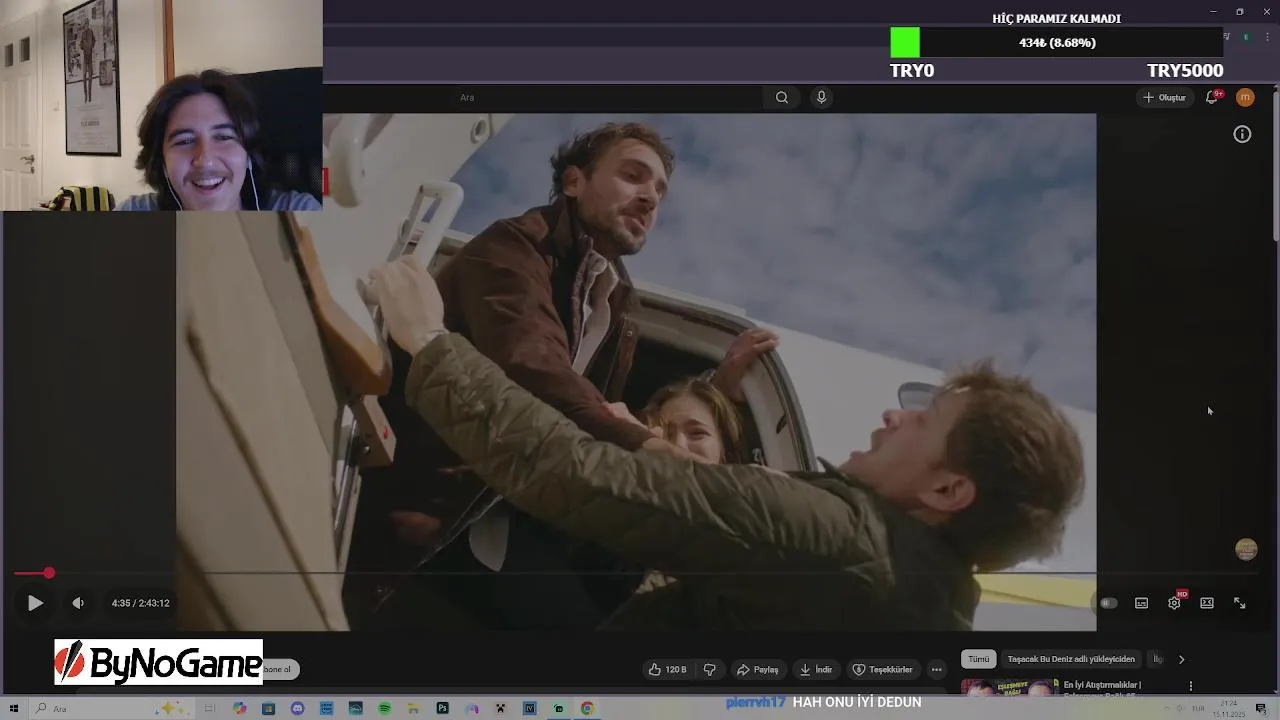Open more actions three-dot menu

(x=936, y=669)
